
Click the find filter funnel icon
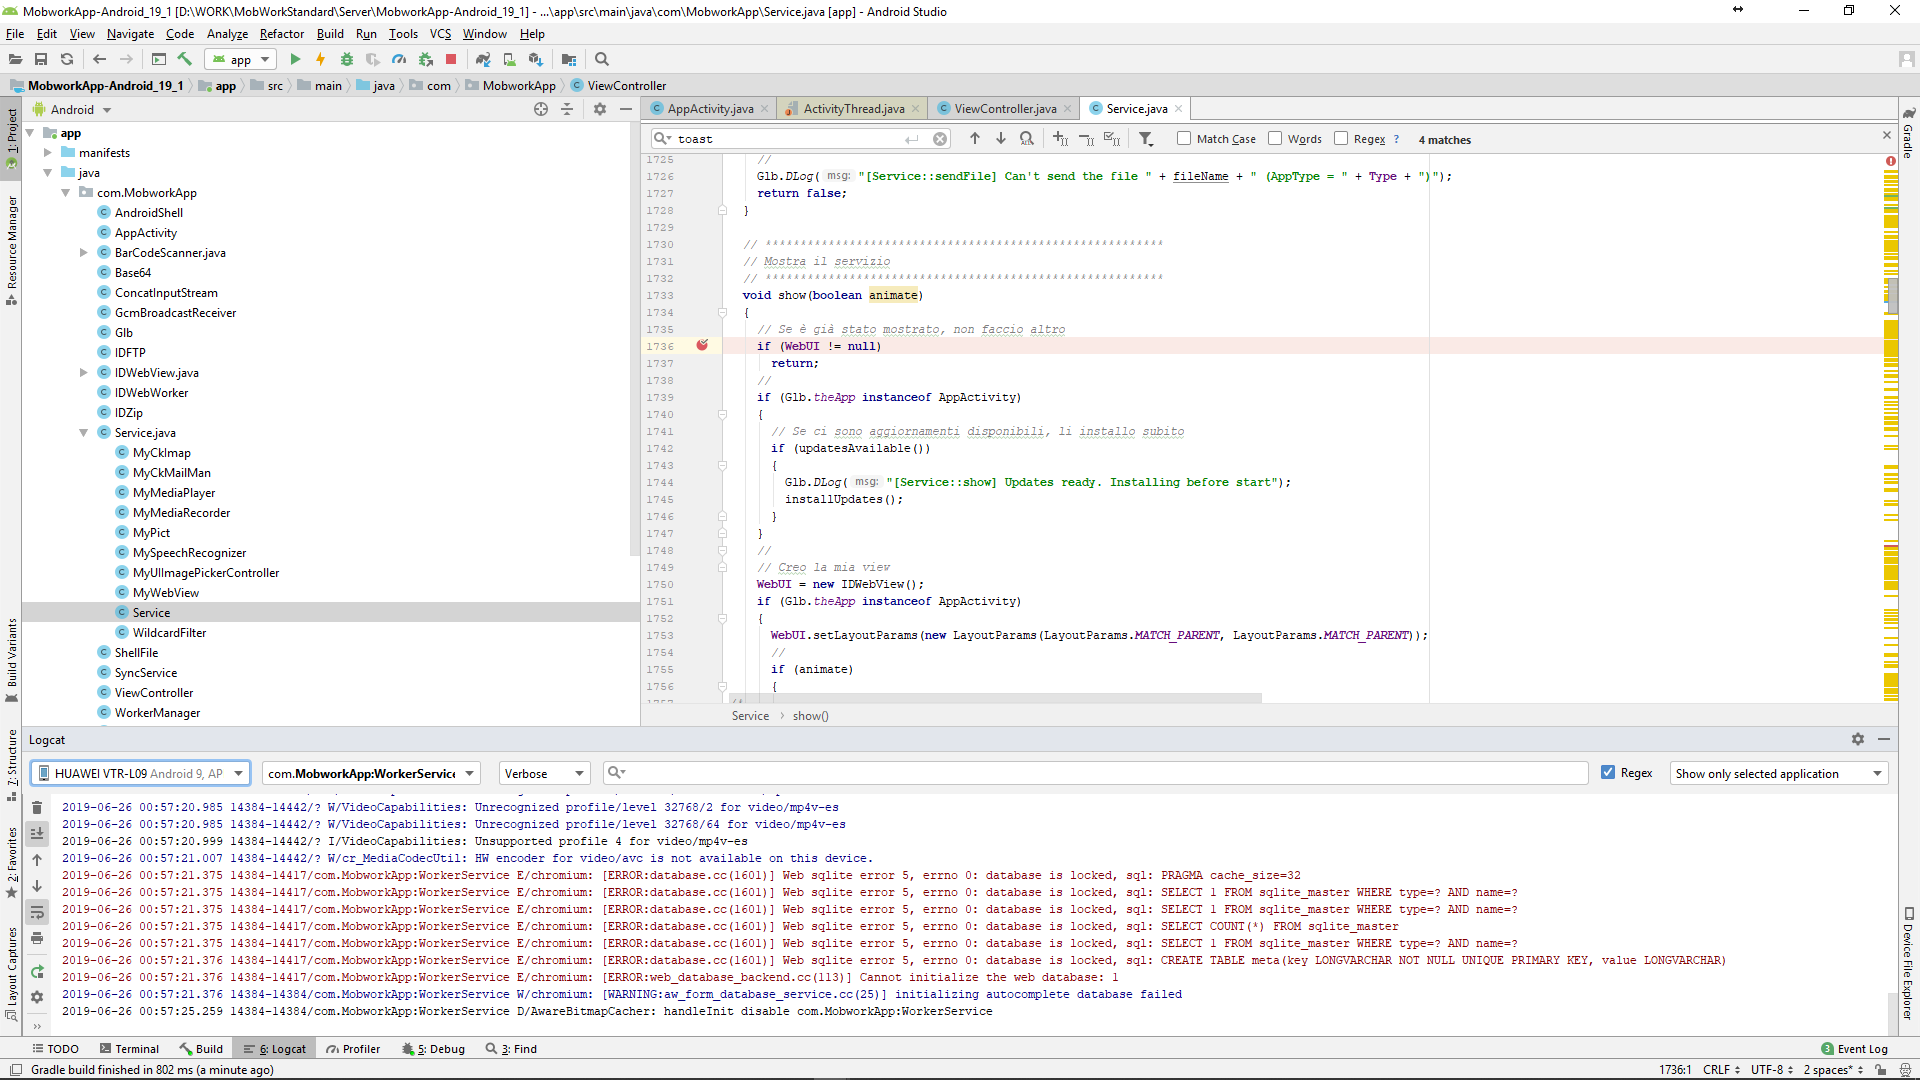click(x=1146, y=139)
